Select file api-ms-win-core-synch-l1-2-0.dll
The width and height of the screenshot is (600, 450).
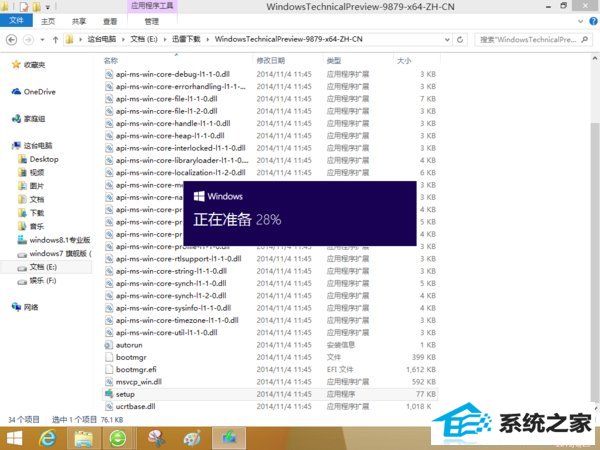(171, 295)
